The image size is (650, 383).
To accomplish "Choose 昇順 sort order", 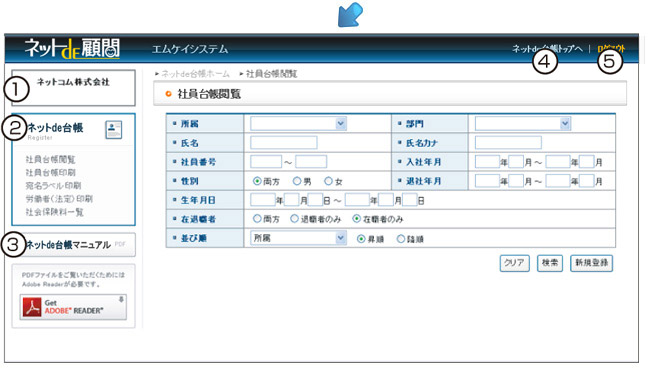I will point(361,239).
